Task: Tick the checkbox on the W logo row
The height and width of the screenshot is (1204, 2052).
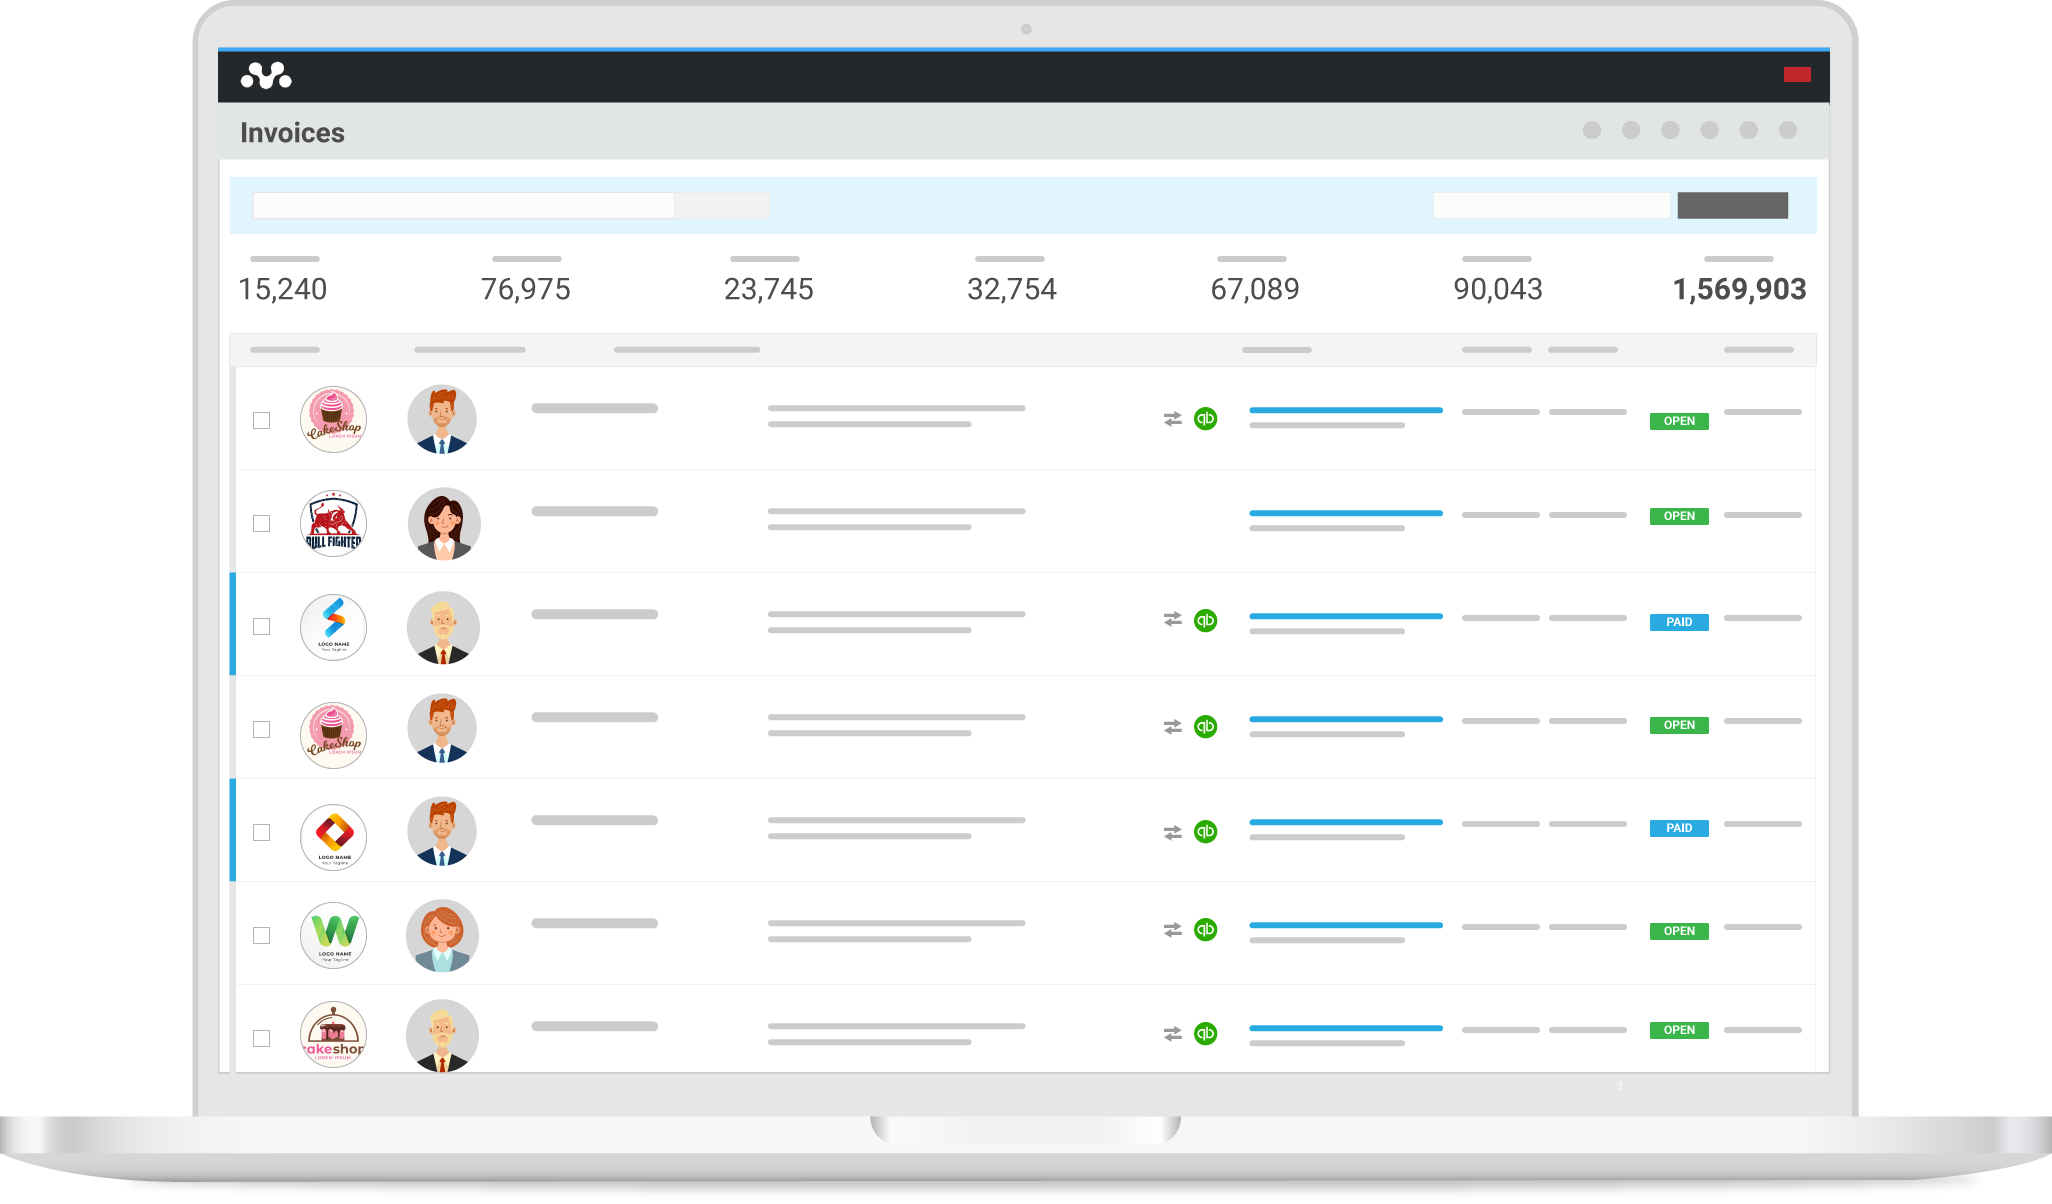Action: coord(263,935)
